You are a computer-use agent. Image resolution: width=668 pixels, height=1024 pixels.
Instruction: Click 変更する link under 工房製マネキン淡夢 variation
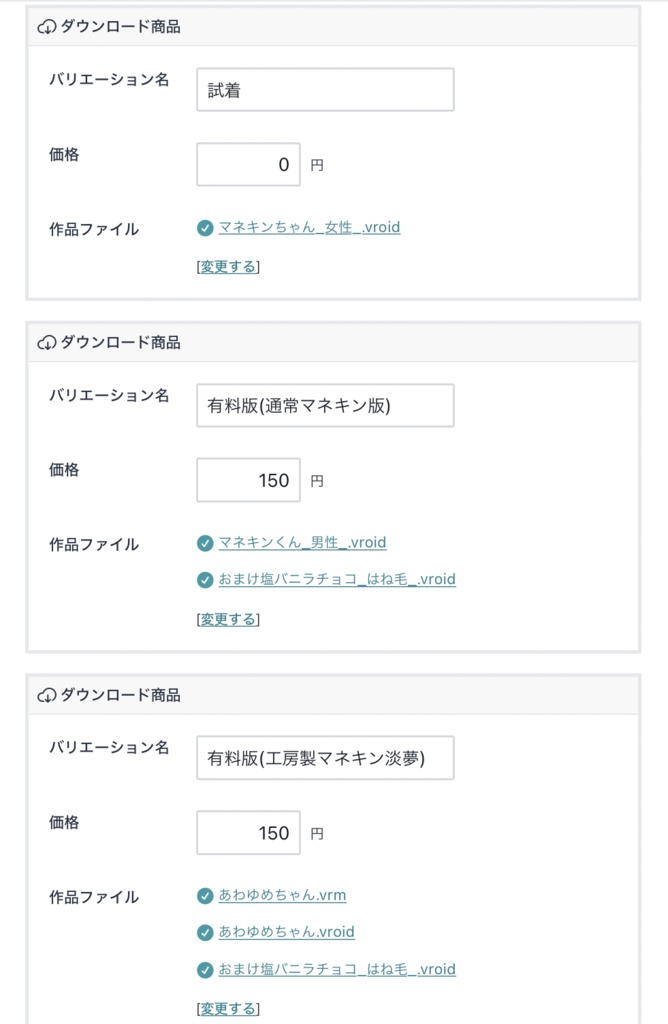pyautogui.click(x=228, y=1009)
